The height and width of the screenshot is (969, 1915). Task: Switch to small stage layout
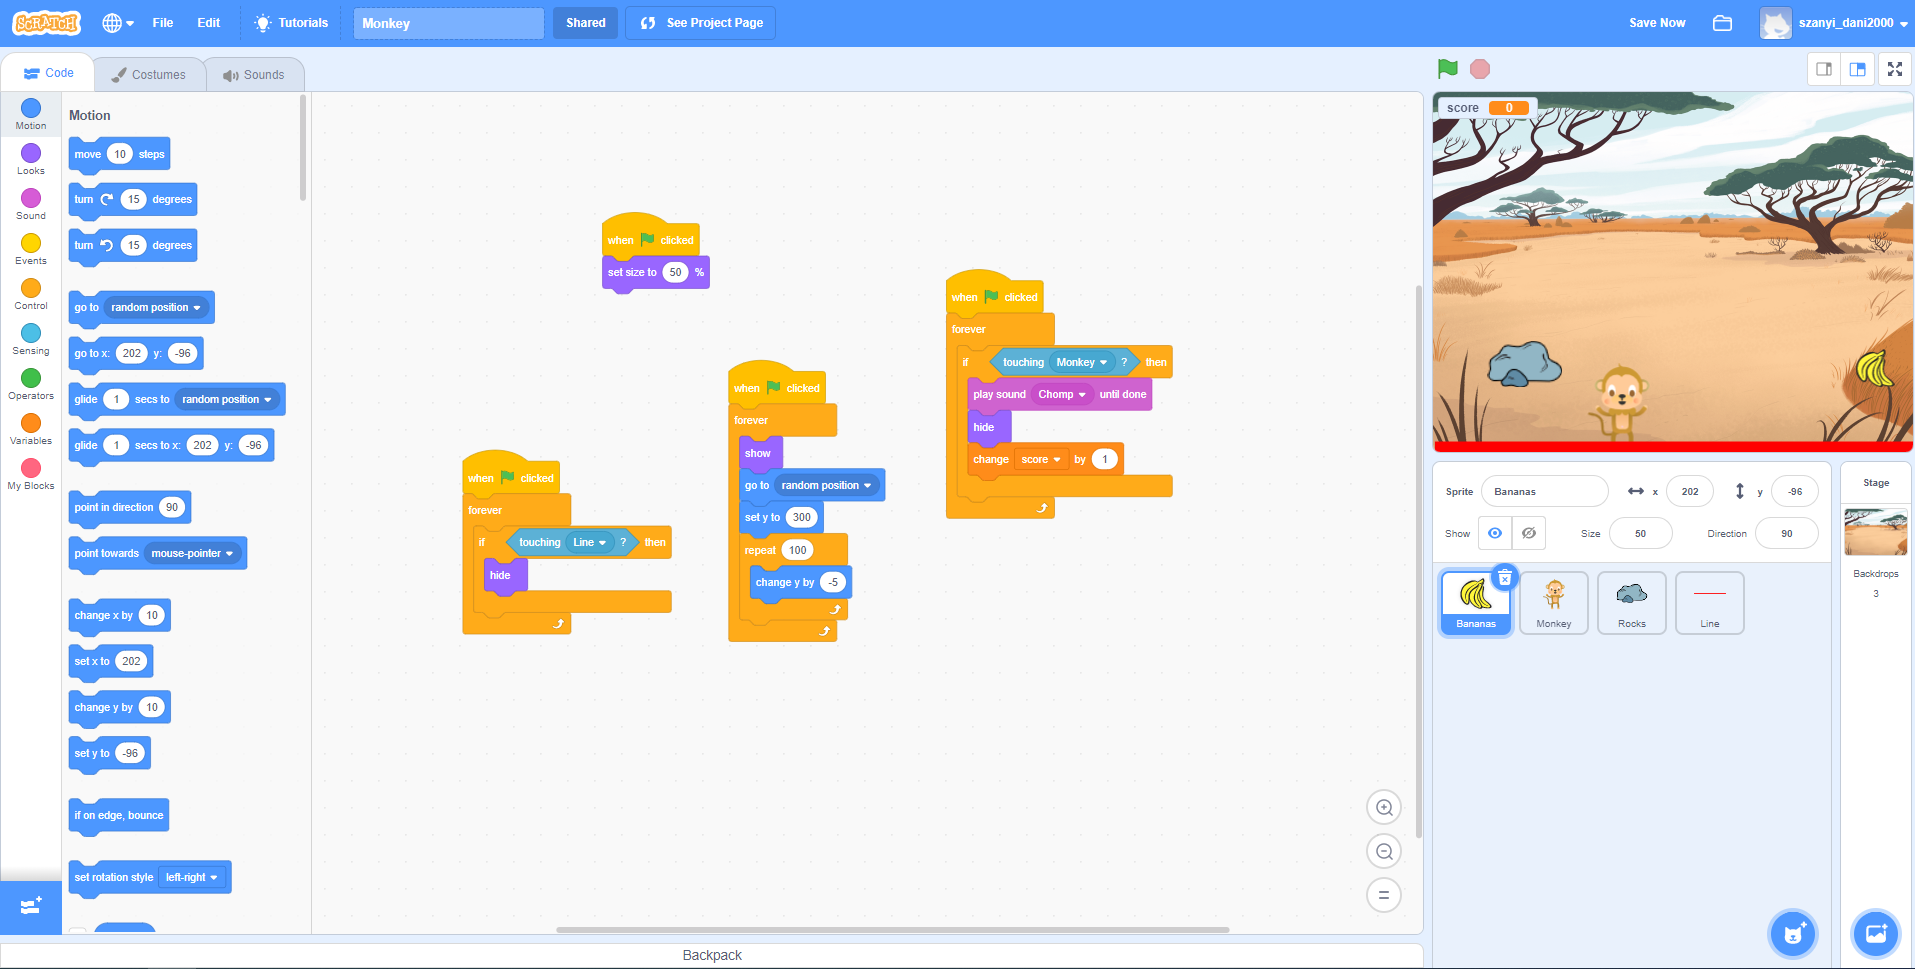point(1824,69)
